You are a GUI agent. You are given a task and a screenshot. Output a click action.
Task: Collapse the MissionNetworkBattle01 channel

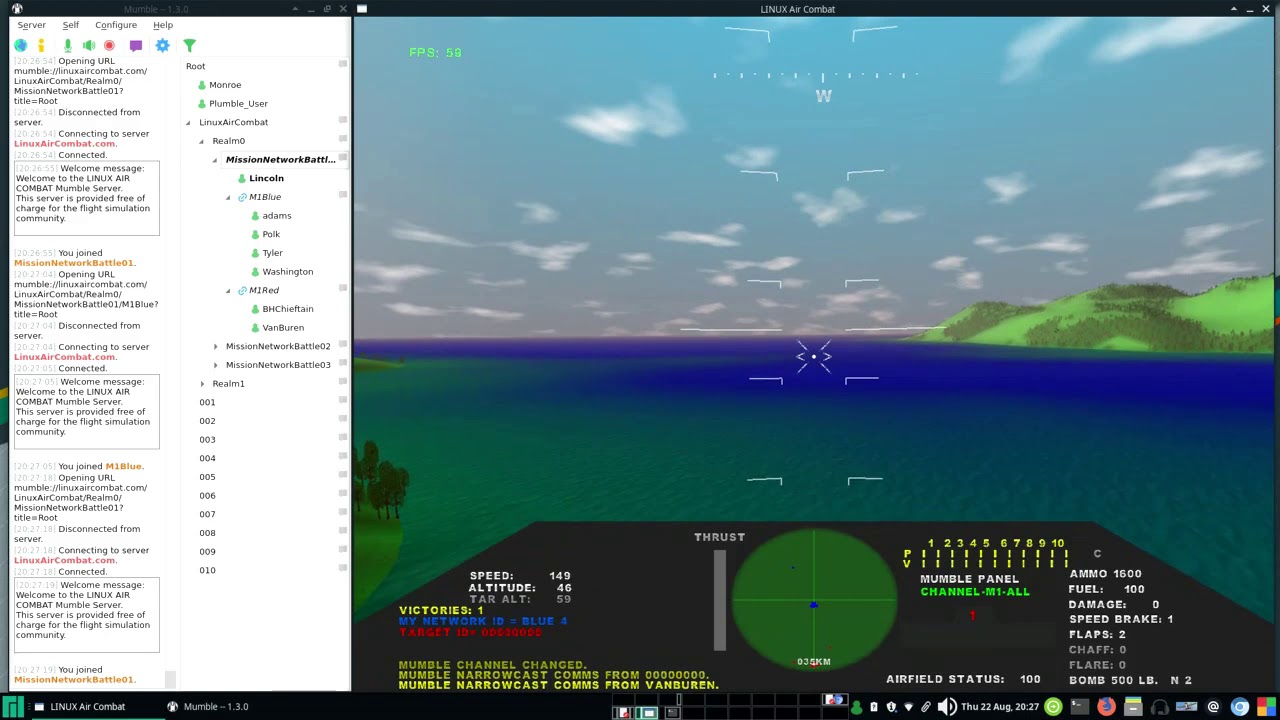(x=215, y=160)
